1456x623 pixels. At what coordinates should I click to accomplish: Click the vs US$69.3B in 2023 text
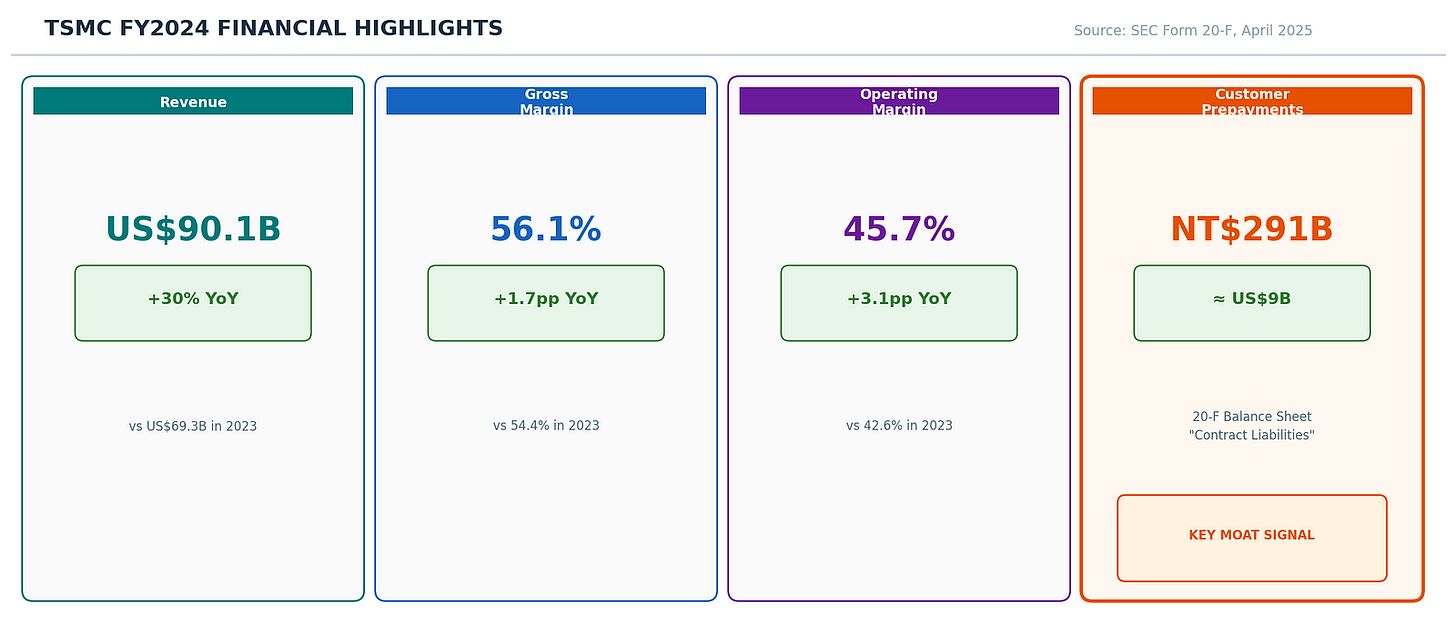coord(193,426)
